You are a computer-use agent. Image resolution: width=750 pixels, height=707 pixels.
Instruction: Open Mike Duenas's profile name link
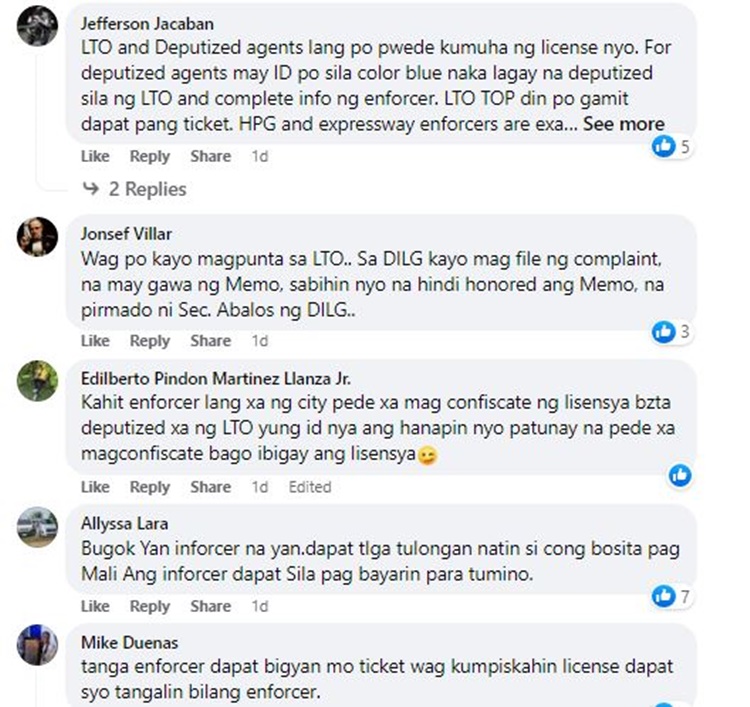click(130, 642)
